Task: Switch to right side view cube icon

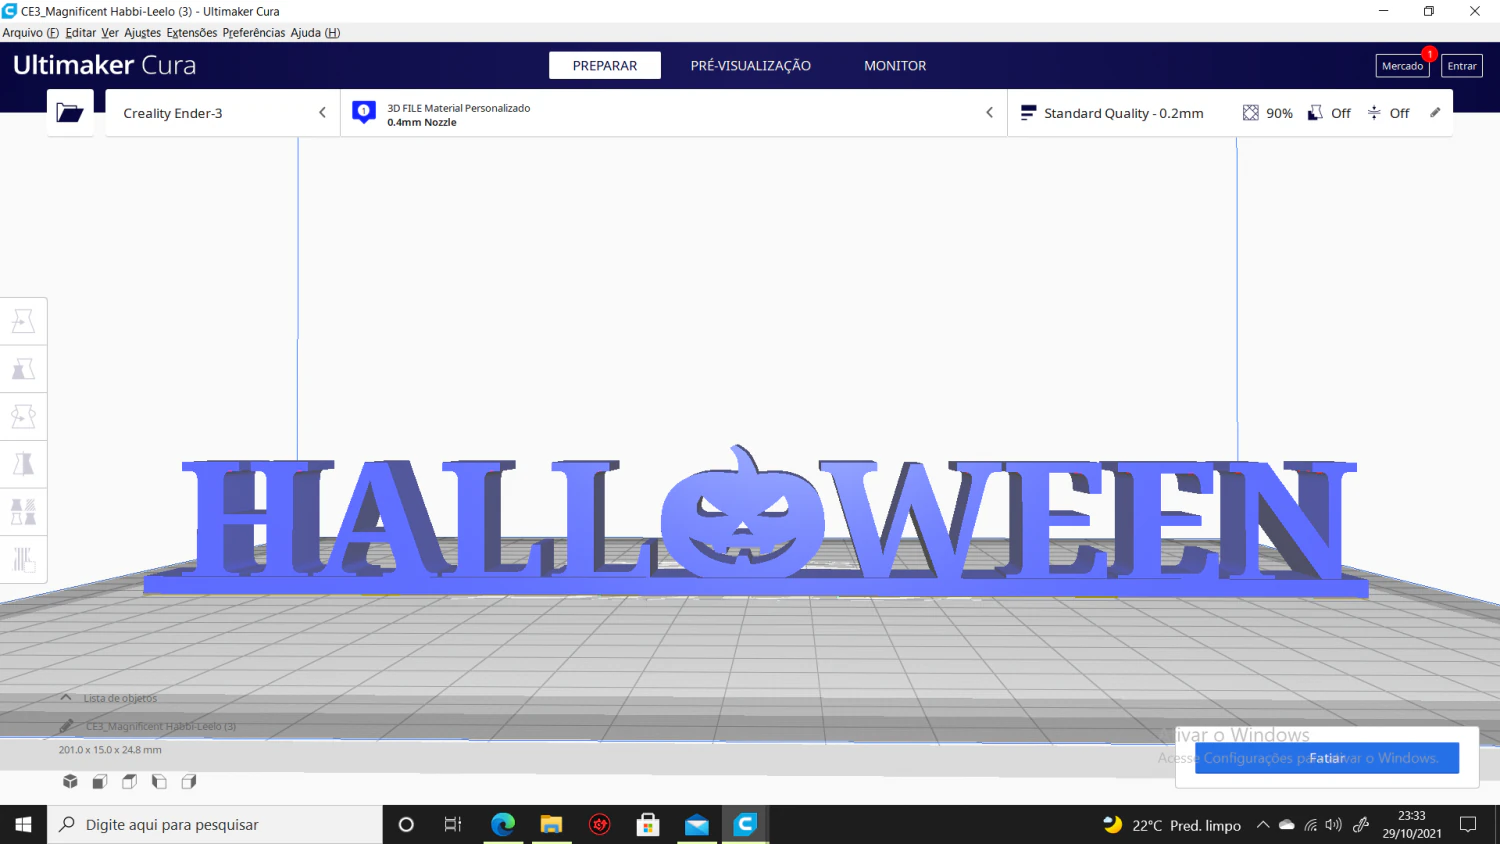Action: point(189,781)
